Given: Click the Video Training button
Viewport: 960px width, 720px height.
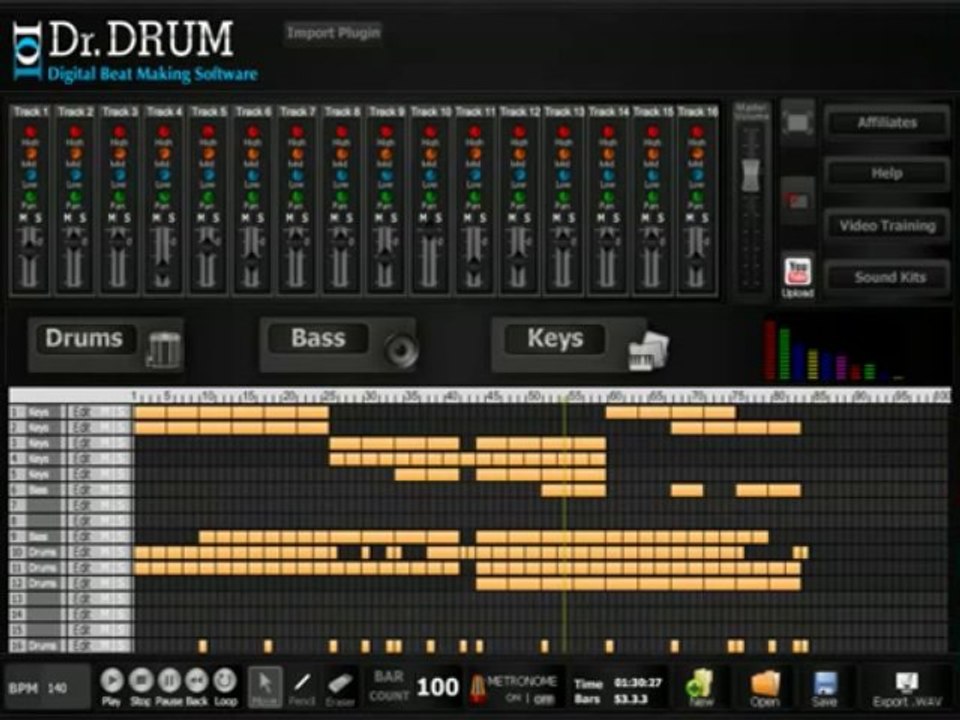Looking at the screenshot, I should coord(887,226).
